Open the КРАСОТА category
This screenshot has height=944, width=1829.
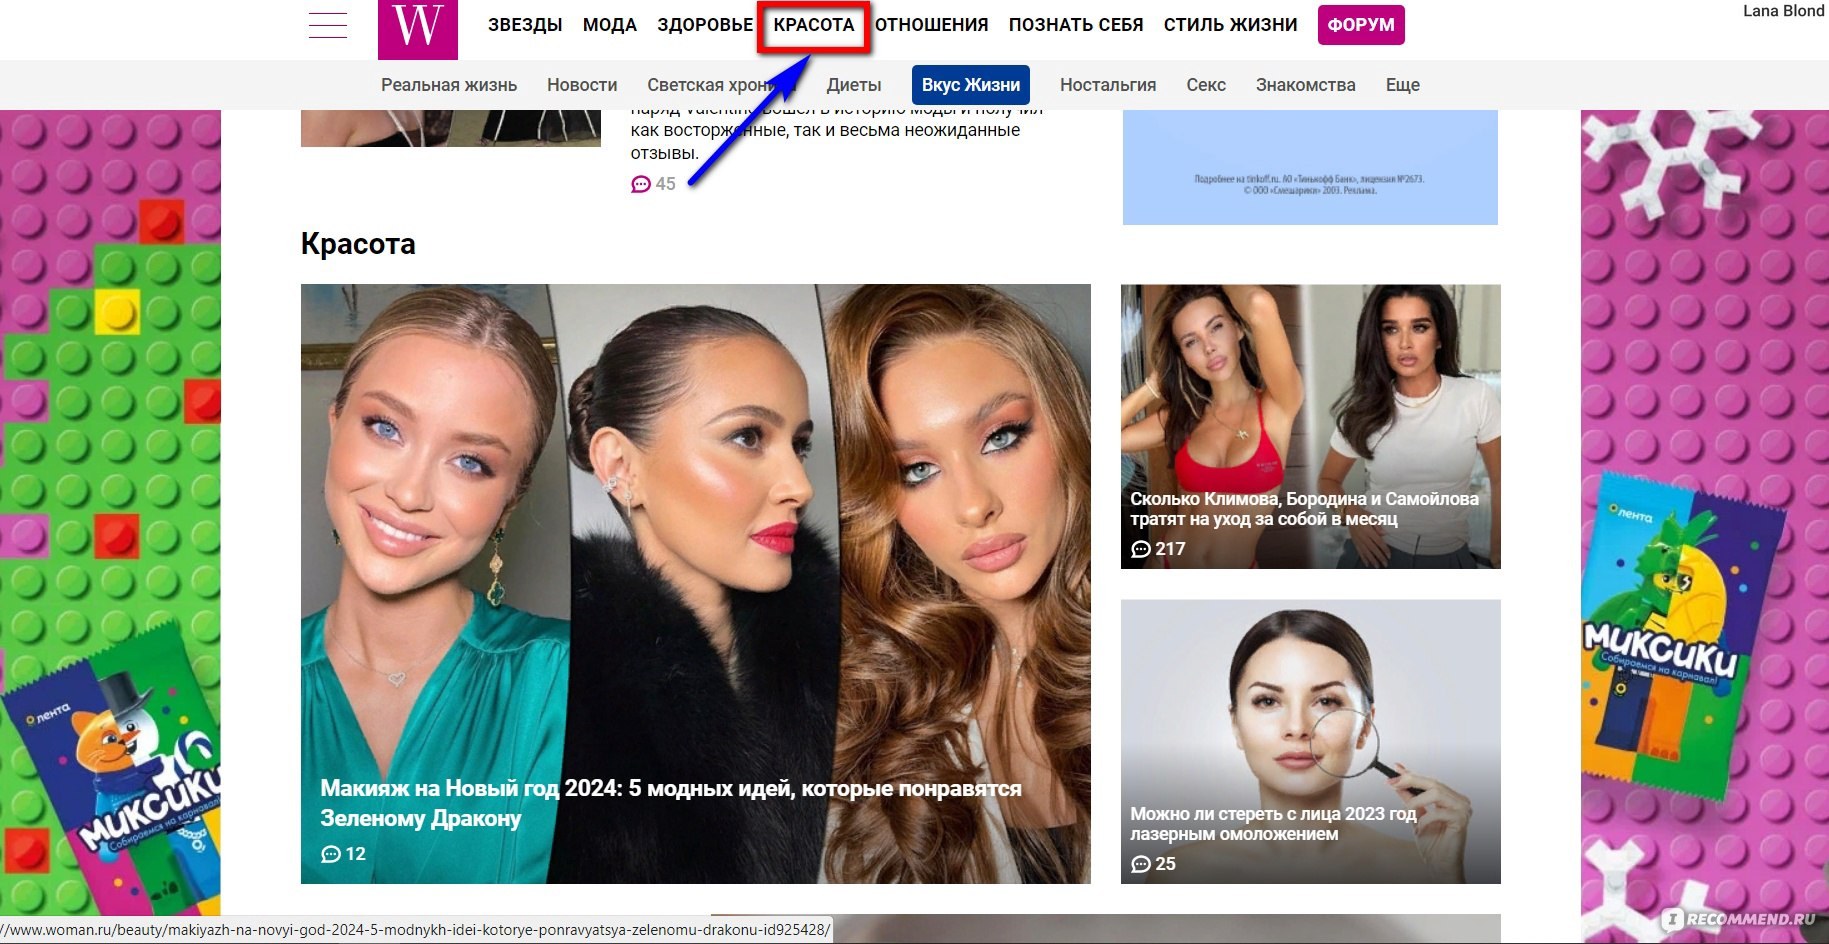point(813,25)
